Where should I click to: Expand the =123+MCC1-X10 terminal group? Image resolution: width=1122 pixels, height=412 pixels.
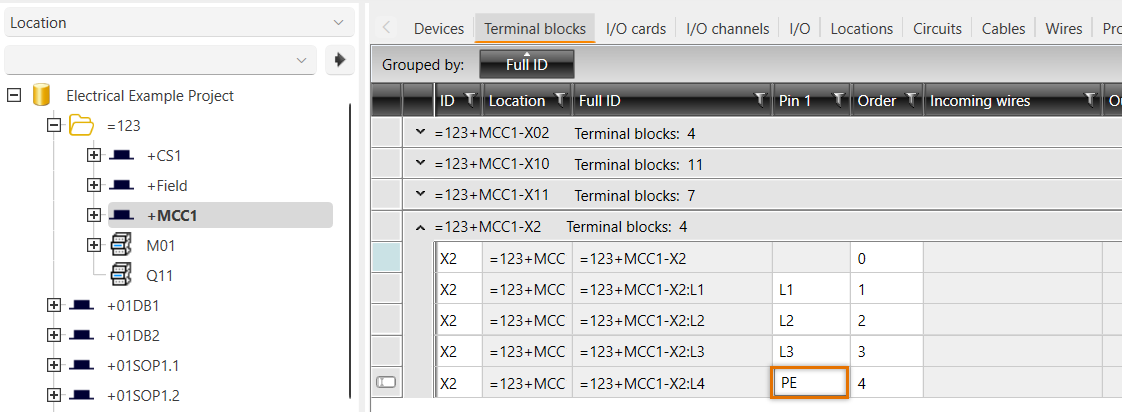tap(420, 163)
